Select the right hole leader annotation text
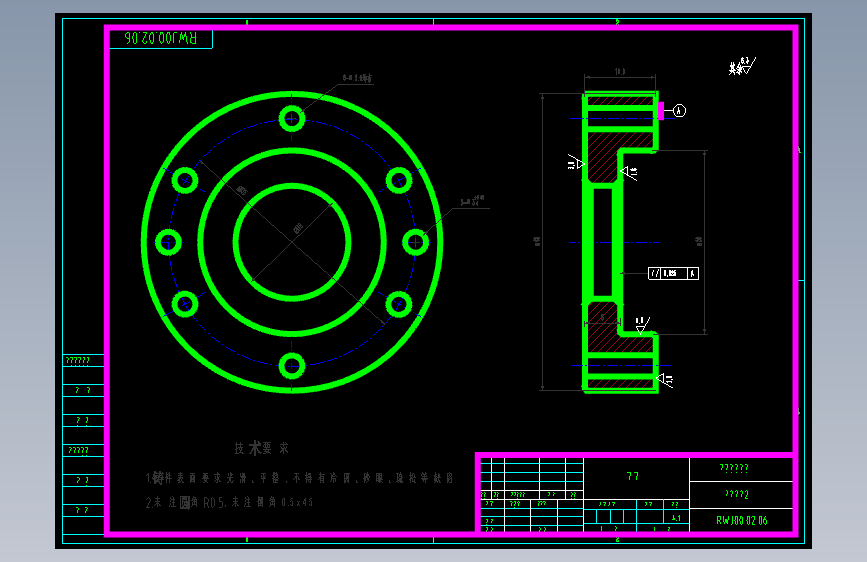The image size is (867, 562). tap(473, 201)
